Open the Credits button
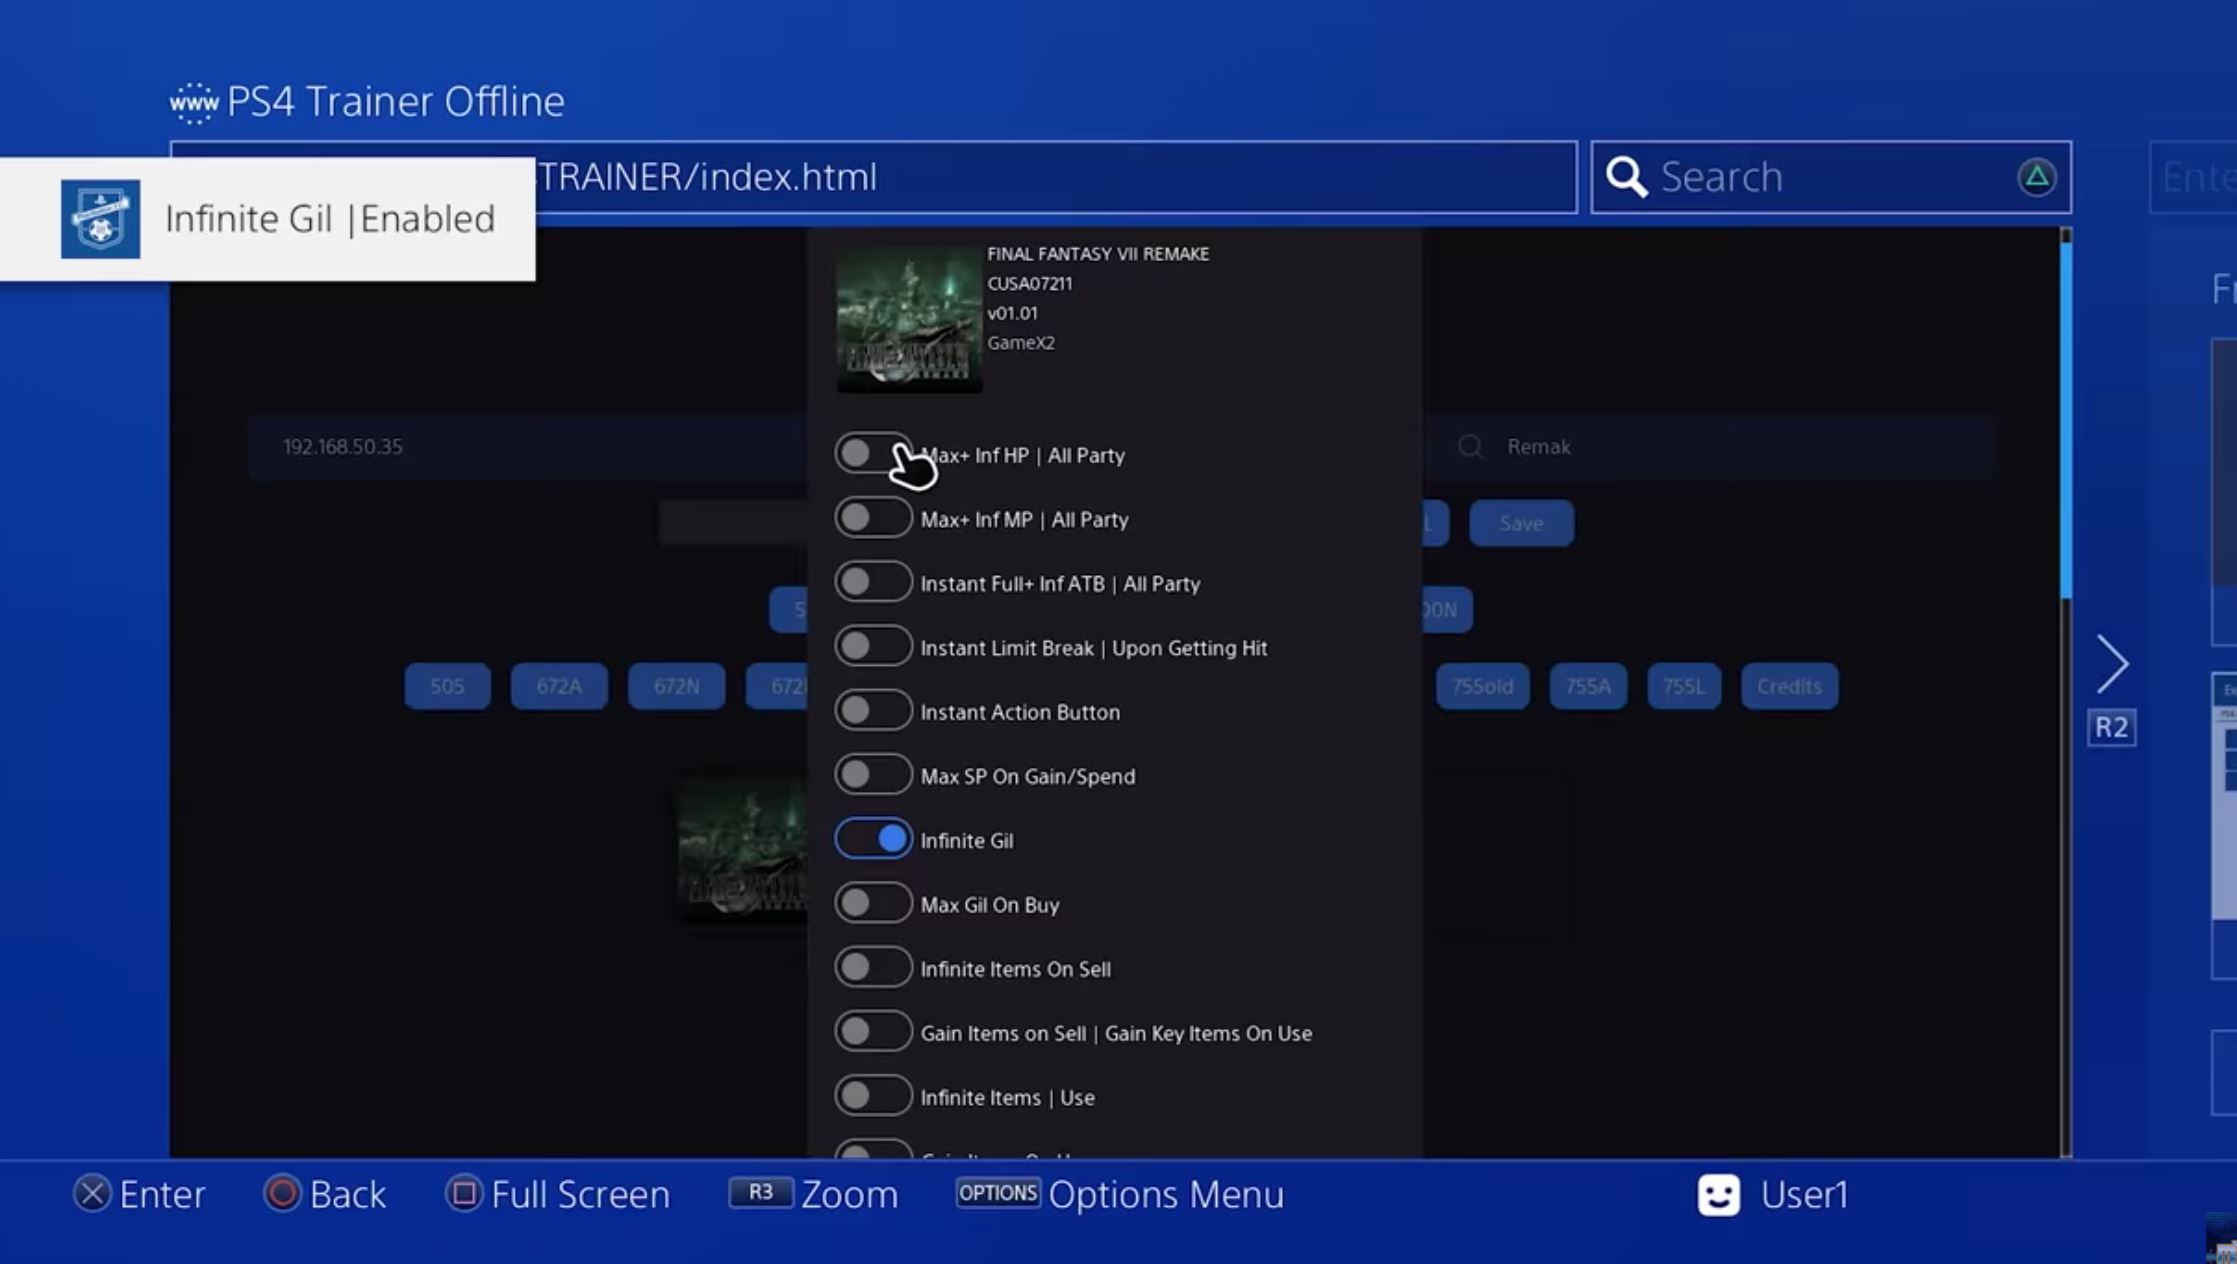 [x=1789, y=686]
